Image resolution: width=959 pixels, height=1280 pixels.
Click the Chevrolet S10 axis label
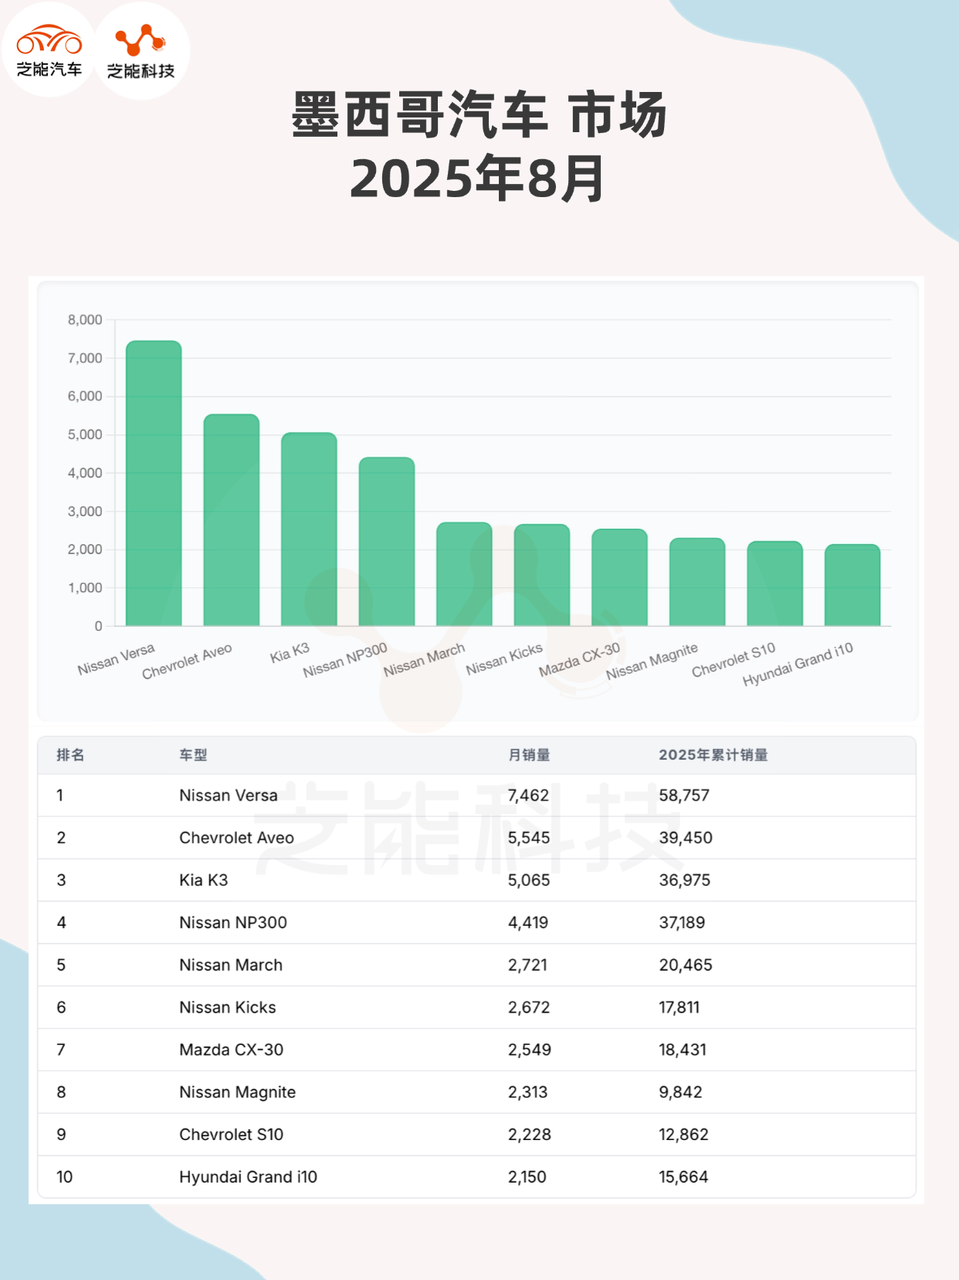click(733, 661)
